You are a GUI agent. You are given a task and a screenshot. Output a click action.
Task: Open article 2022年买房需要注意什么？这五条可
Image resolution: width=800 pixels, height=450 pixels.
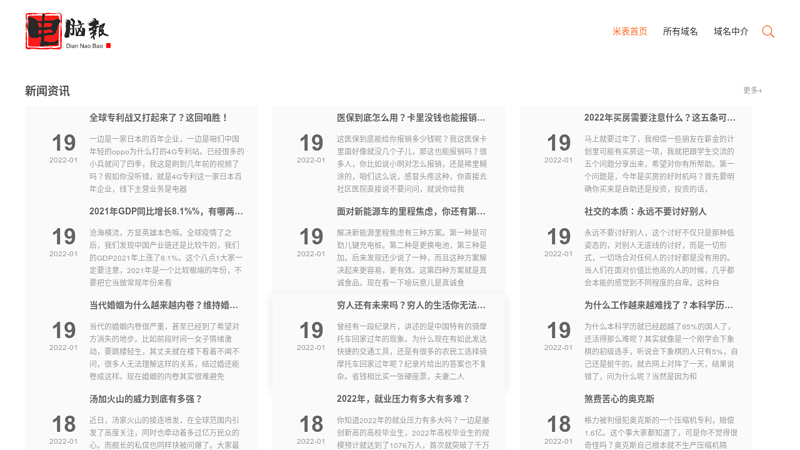[x=660, y=118]
